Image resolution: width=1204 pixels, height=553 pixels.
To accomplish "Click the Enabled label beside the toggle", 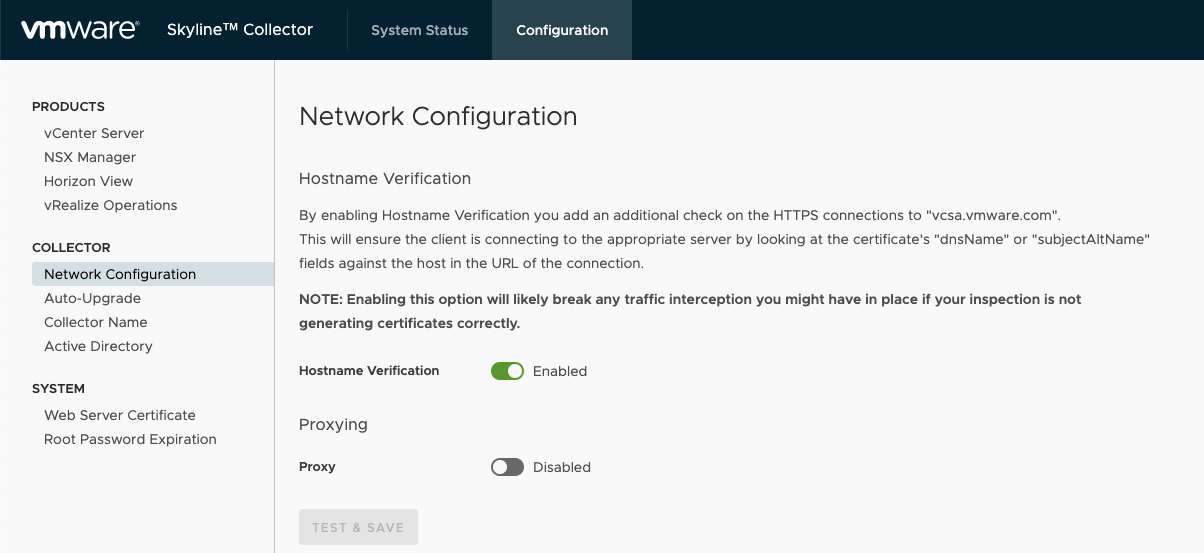I will coord(560,371).
